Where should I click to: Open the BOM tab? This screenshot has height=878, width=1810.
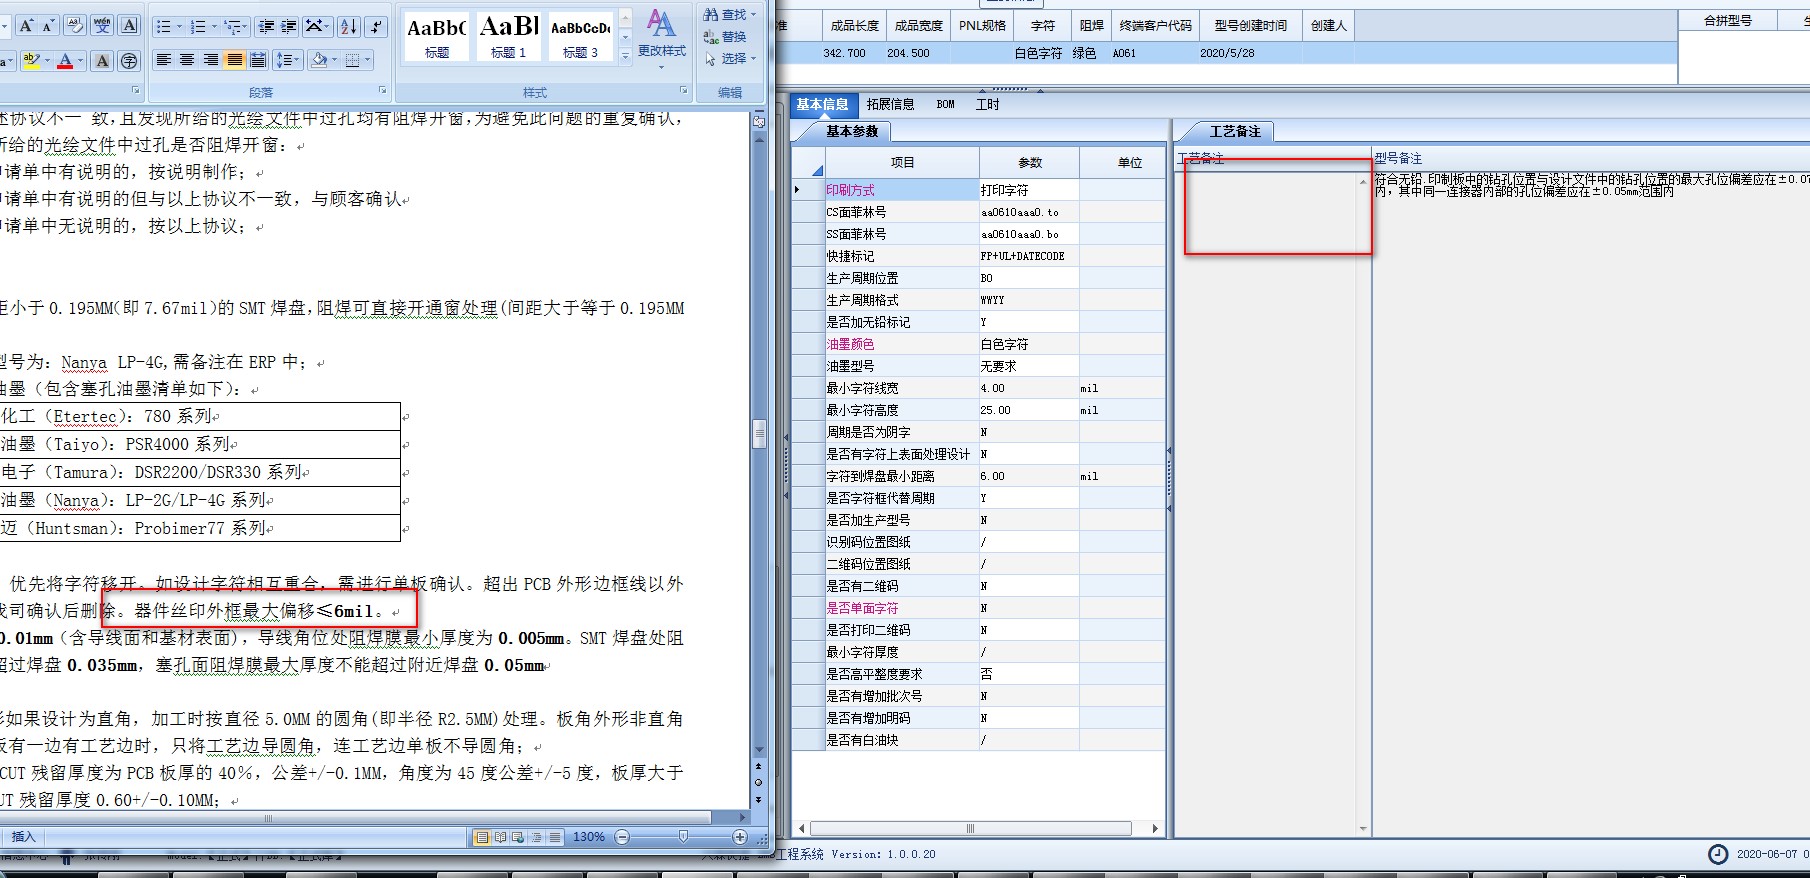[x=945, y=104]
